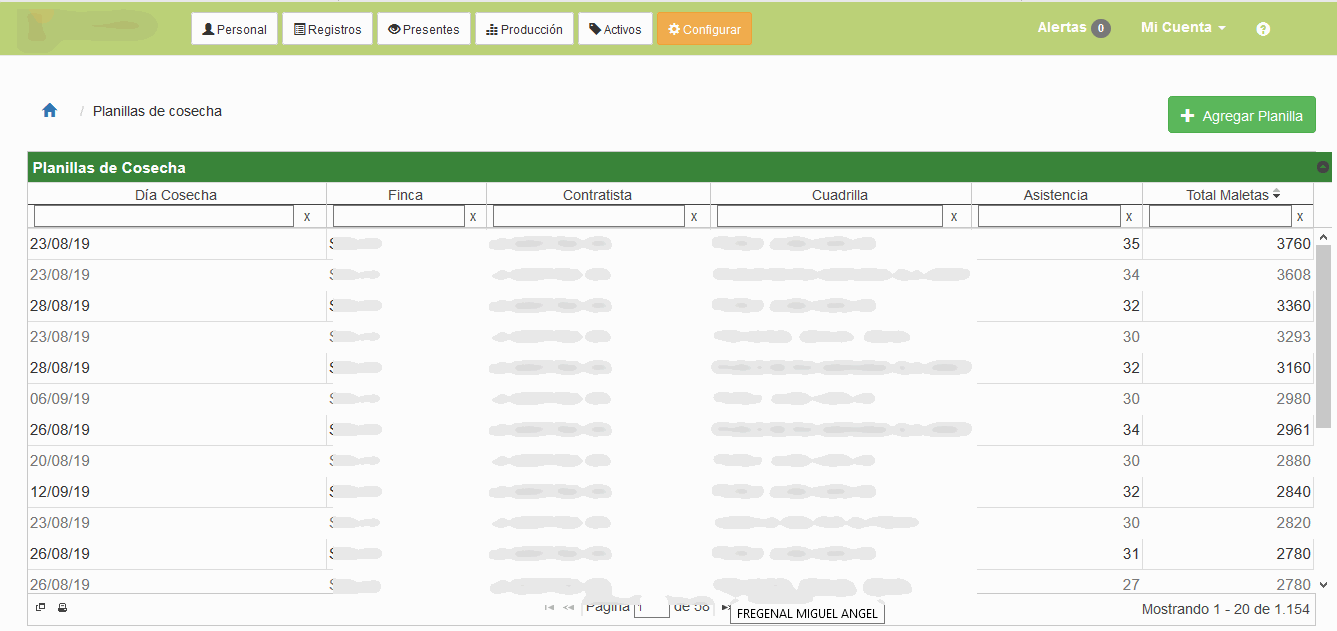The height and width of the screenshot is (631, 1337).
Task: Clear the Contratista filter with its x button
Action: 695,215
